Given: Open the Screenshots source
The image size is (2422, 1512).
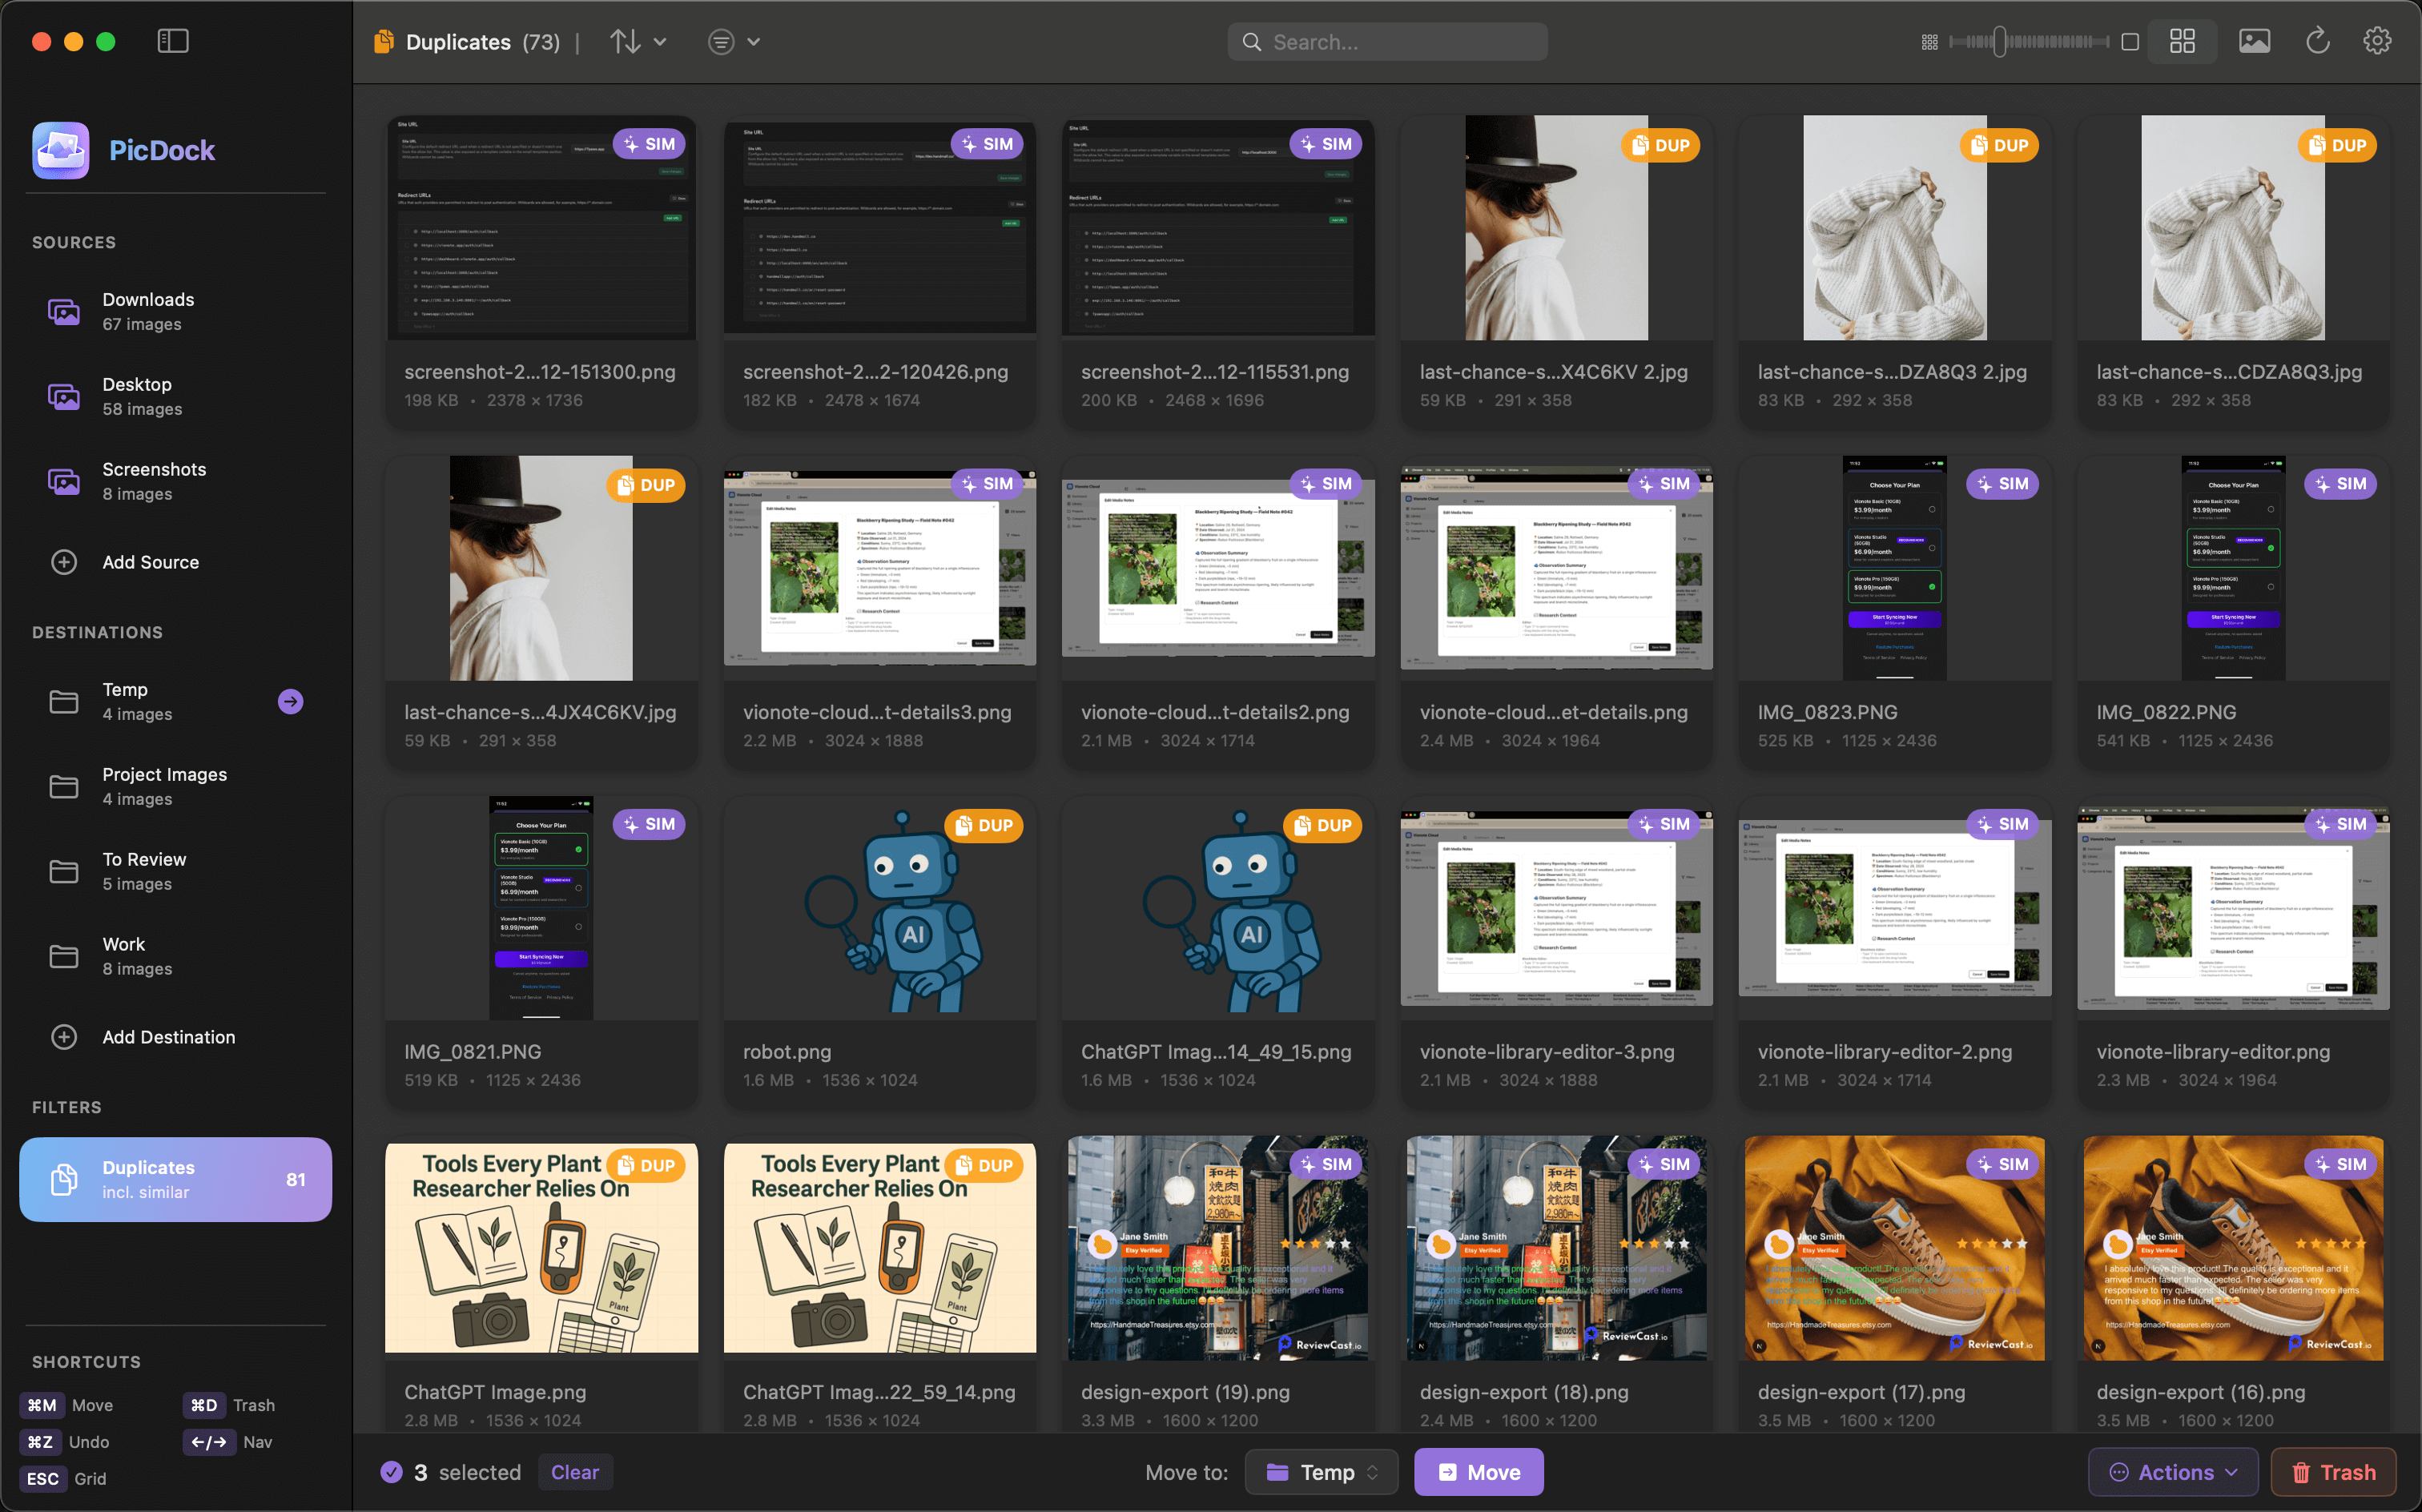Looking at the screenshot, I should tap(154, 480).
